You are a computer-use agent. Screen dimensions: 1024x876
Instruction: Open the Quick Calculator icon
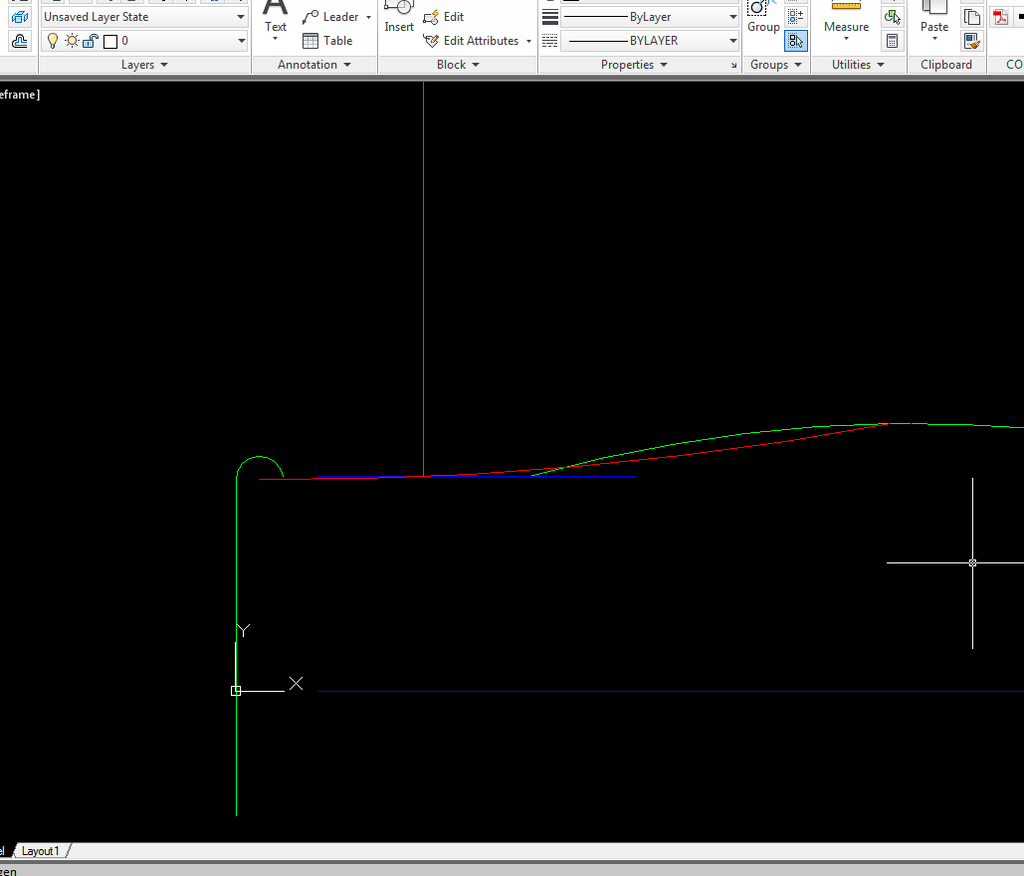click(892, 41)
